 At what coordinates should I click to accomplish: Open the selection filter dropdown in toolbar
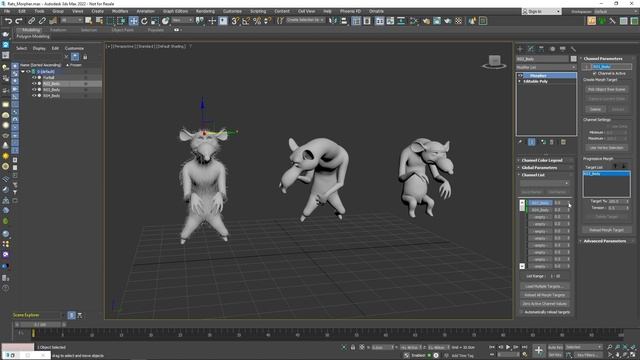(72, 20)
